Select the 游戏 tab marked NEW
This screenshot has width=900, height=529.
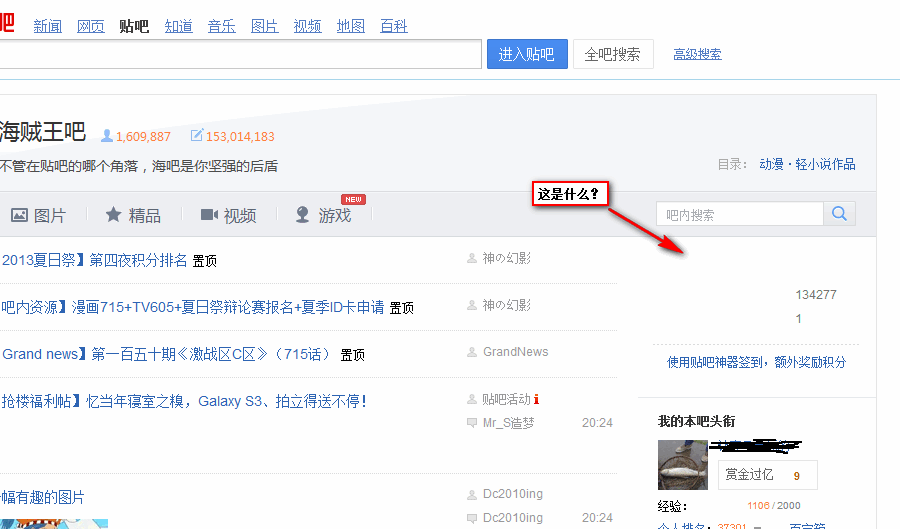point(324,215)
